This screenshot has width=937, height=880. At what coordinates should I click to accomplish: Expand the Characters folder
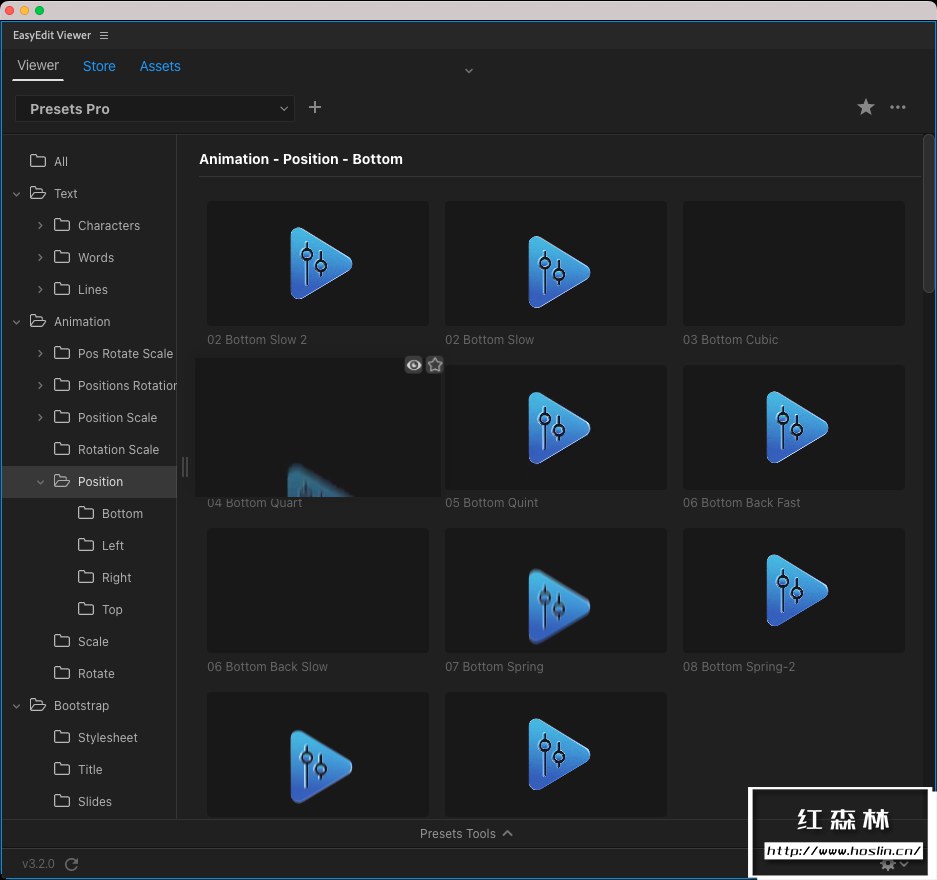point(40,226)
